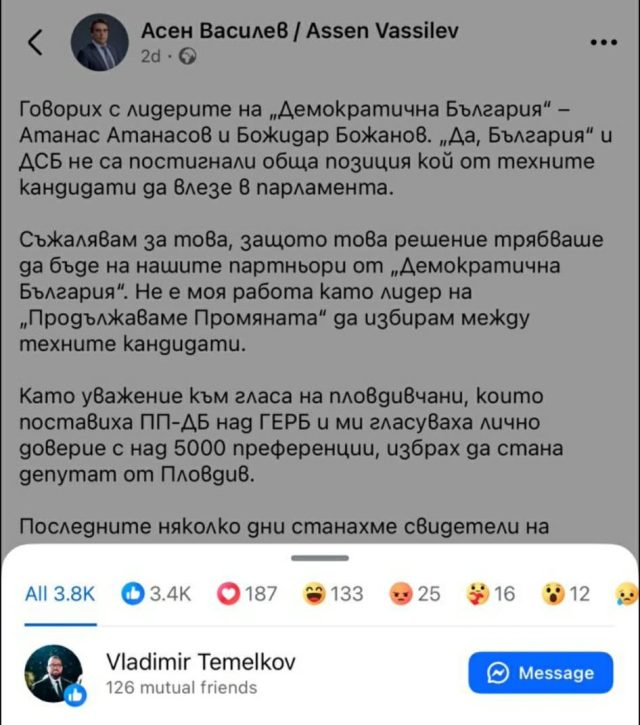Filter by Wow reactions 12
Image resolution: width=640 pixels, height=725 pixels.
click(x=566, y=594)
